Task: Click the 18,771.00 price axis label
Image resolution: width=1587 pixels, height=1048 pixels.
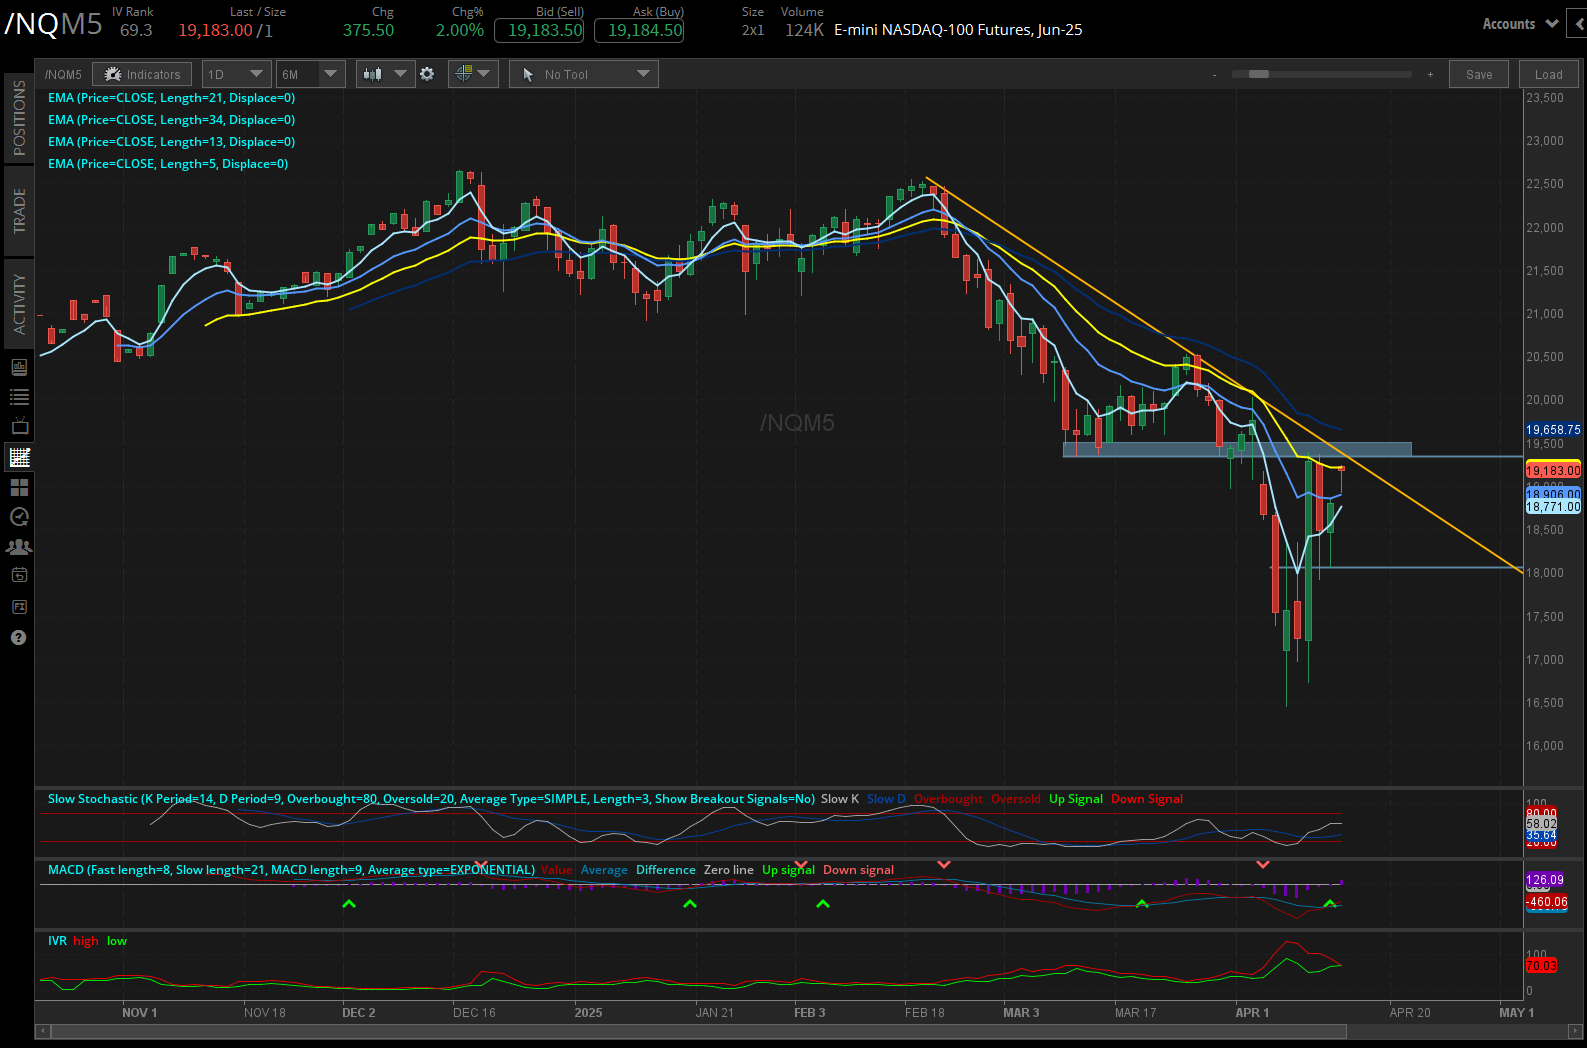Action: point(1553,507)
